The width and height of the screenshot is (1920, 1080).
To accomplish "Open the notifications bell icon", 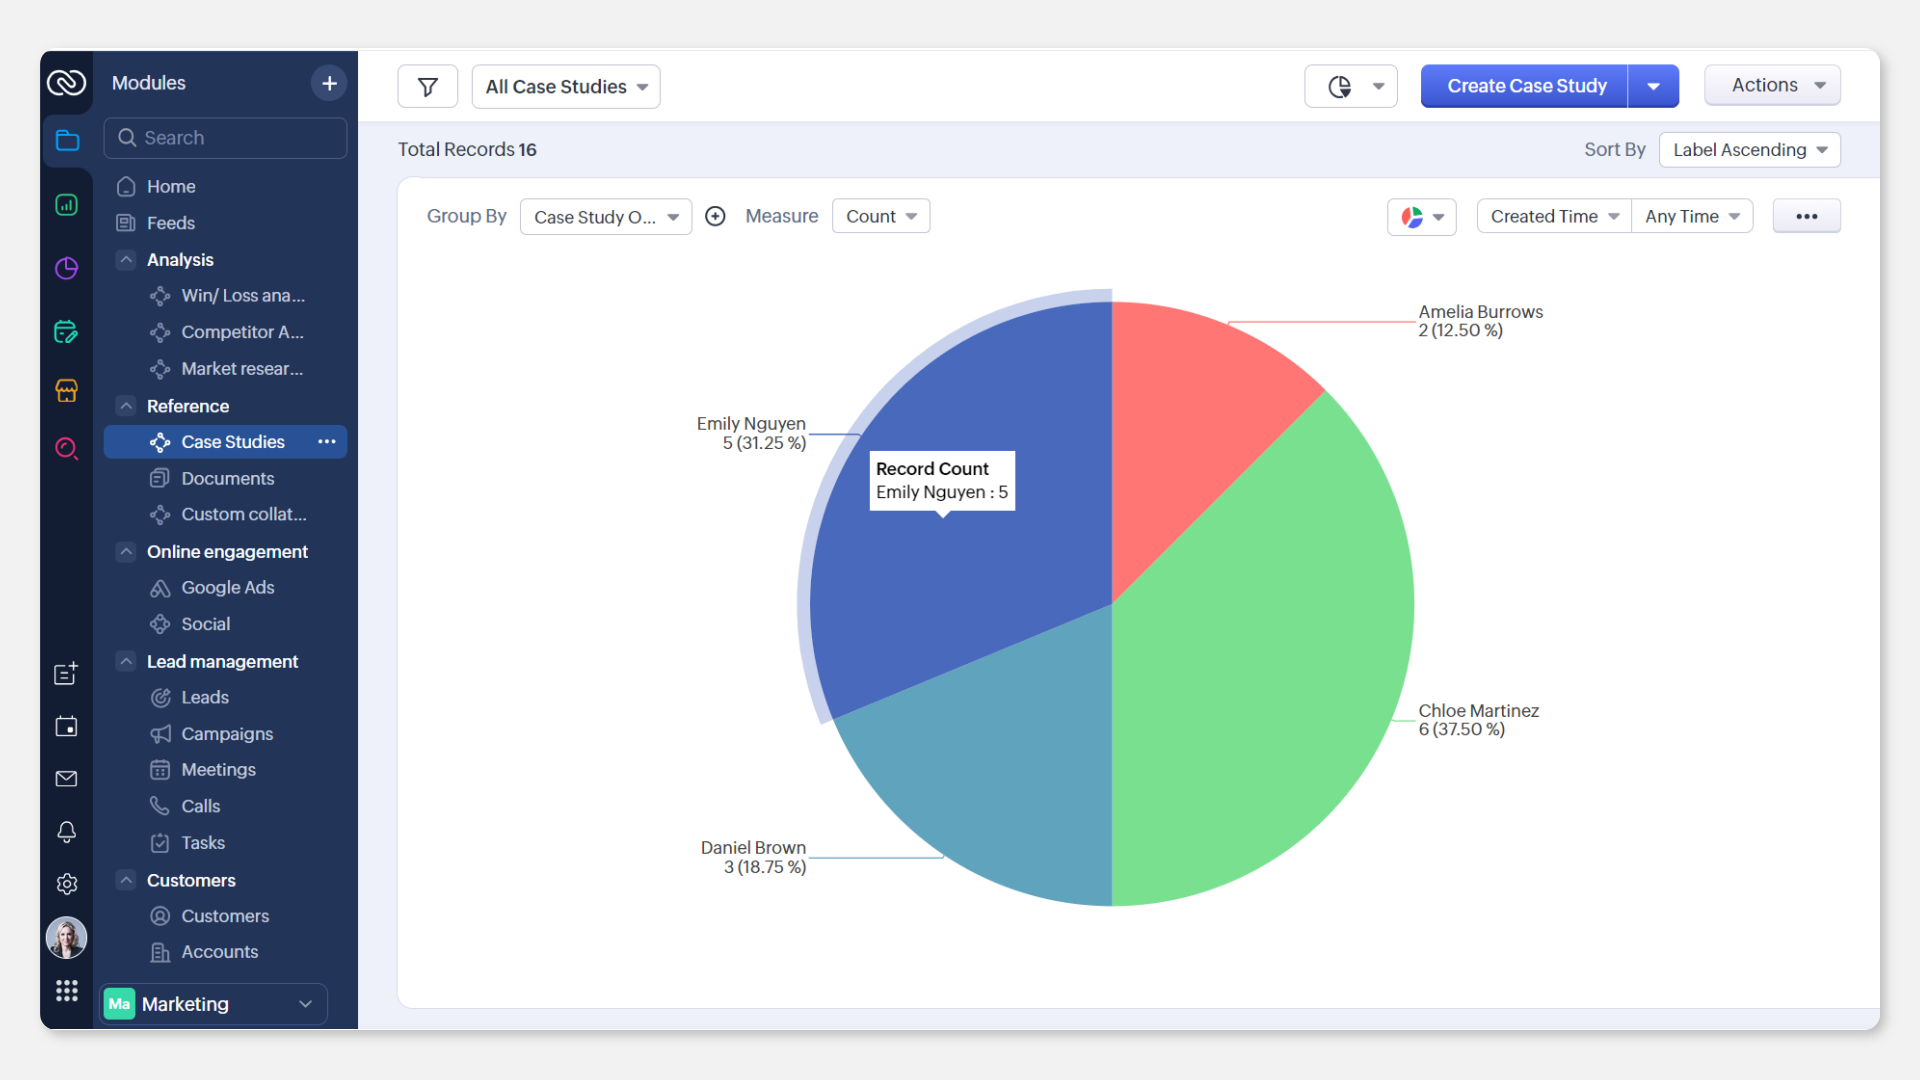I will pyautogui.click(x=66, y=831).
